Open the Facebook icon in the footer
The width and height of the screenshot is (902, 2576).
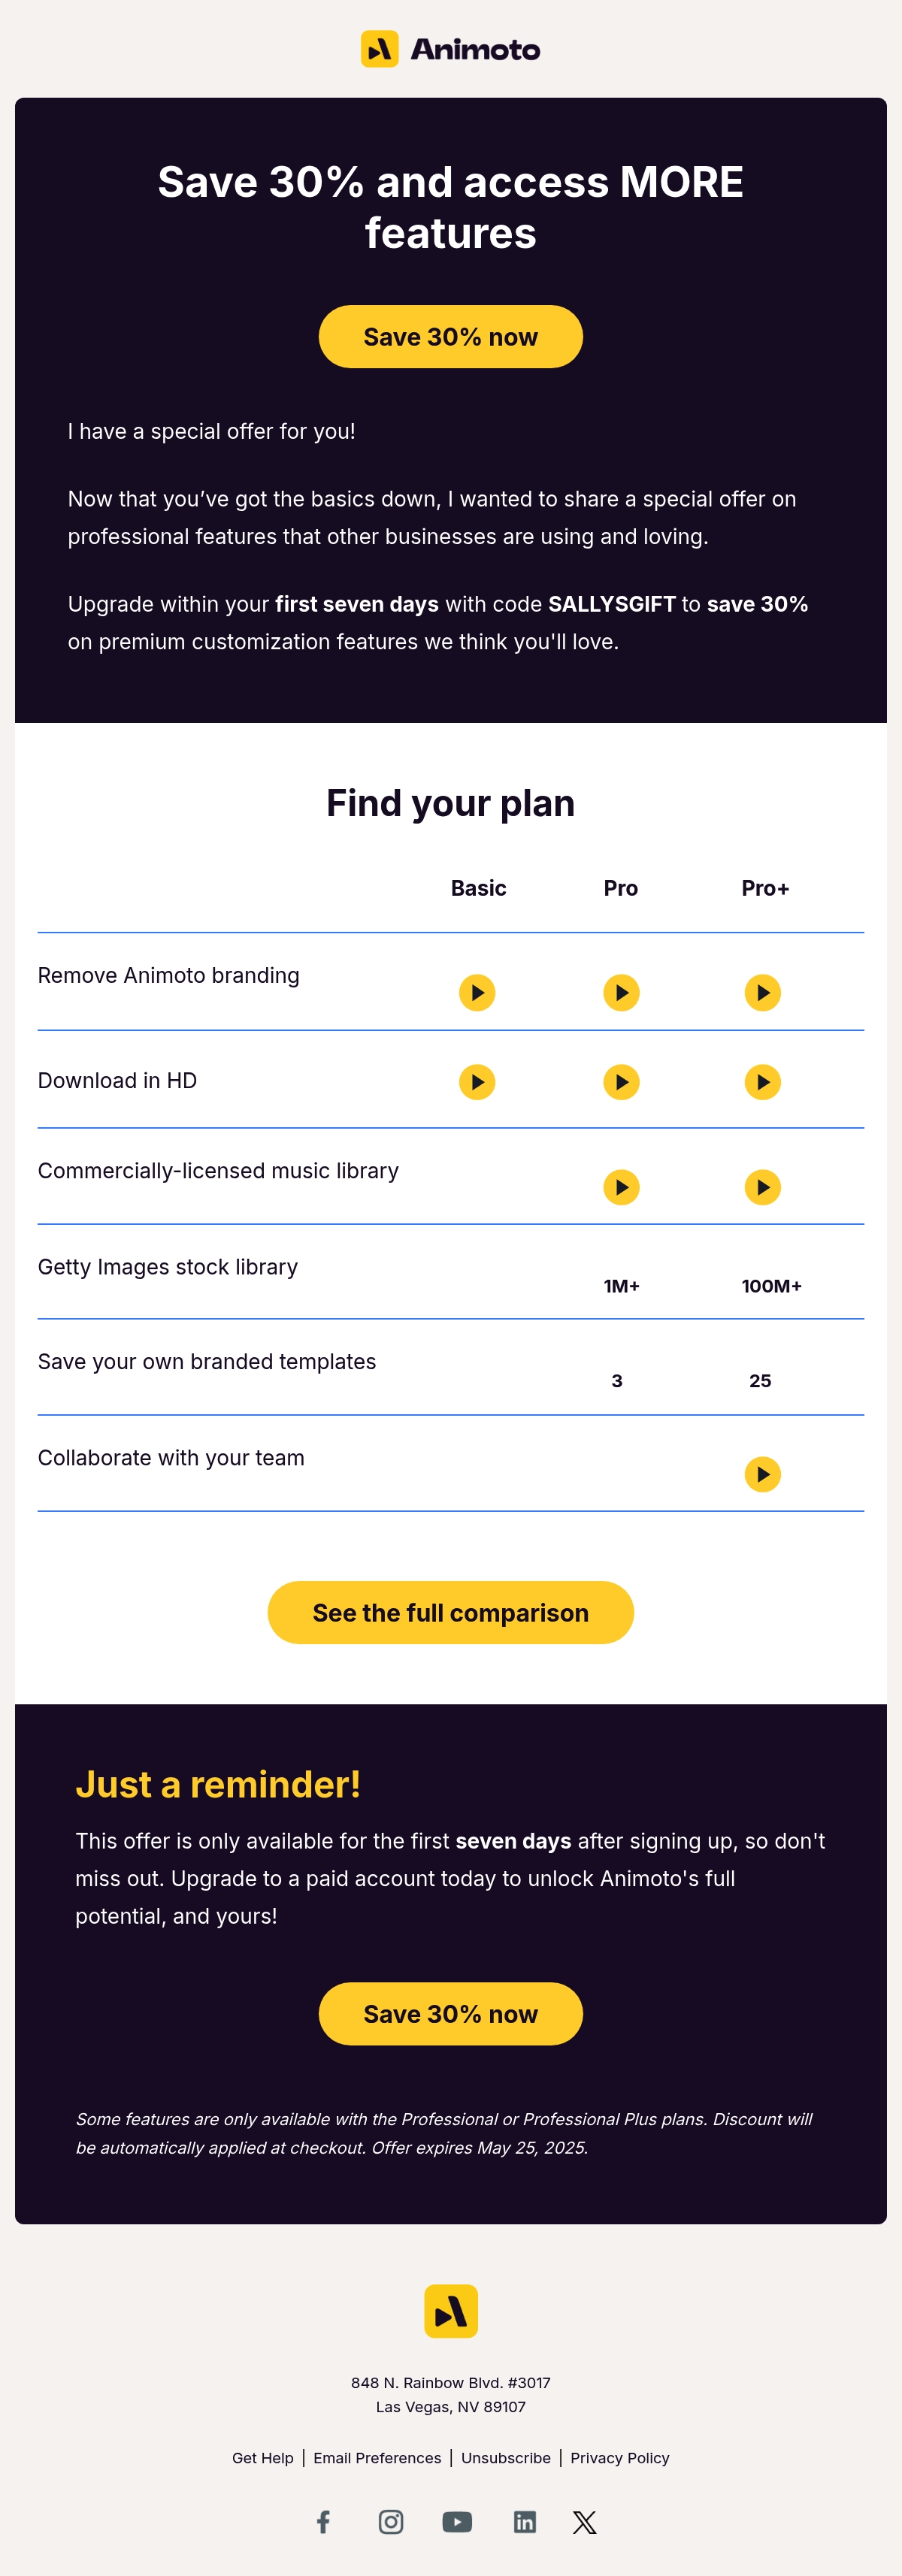tap(323, 2521)
